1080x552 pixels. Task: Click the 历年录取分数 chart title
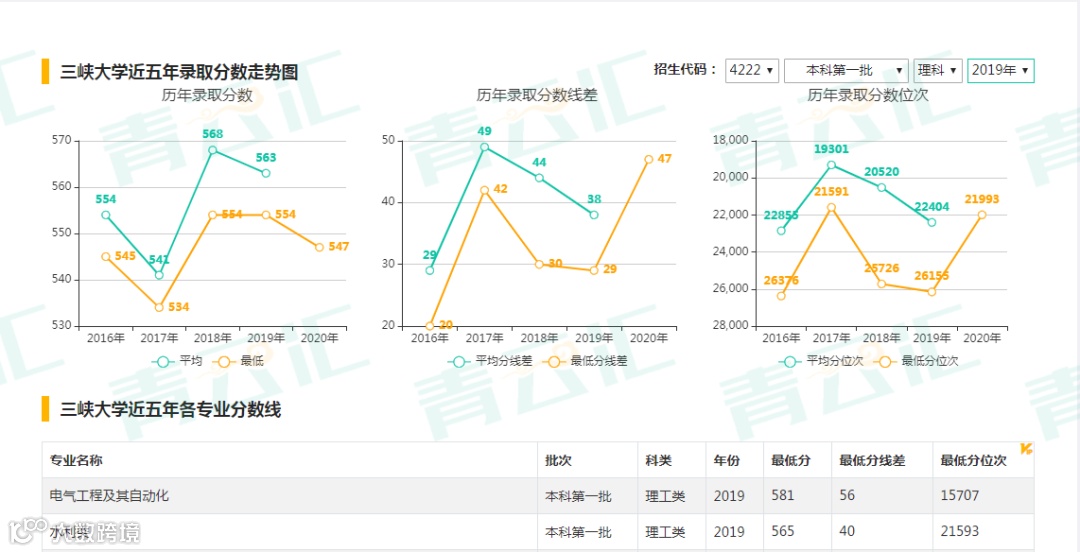207,95
